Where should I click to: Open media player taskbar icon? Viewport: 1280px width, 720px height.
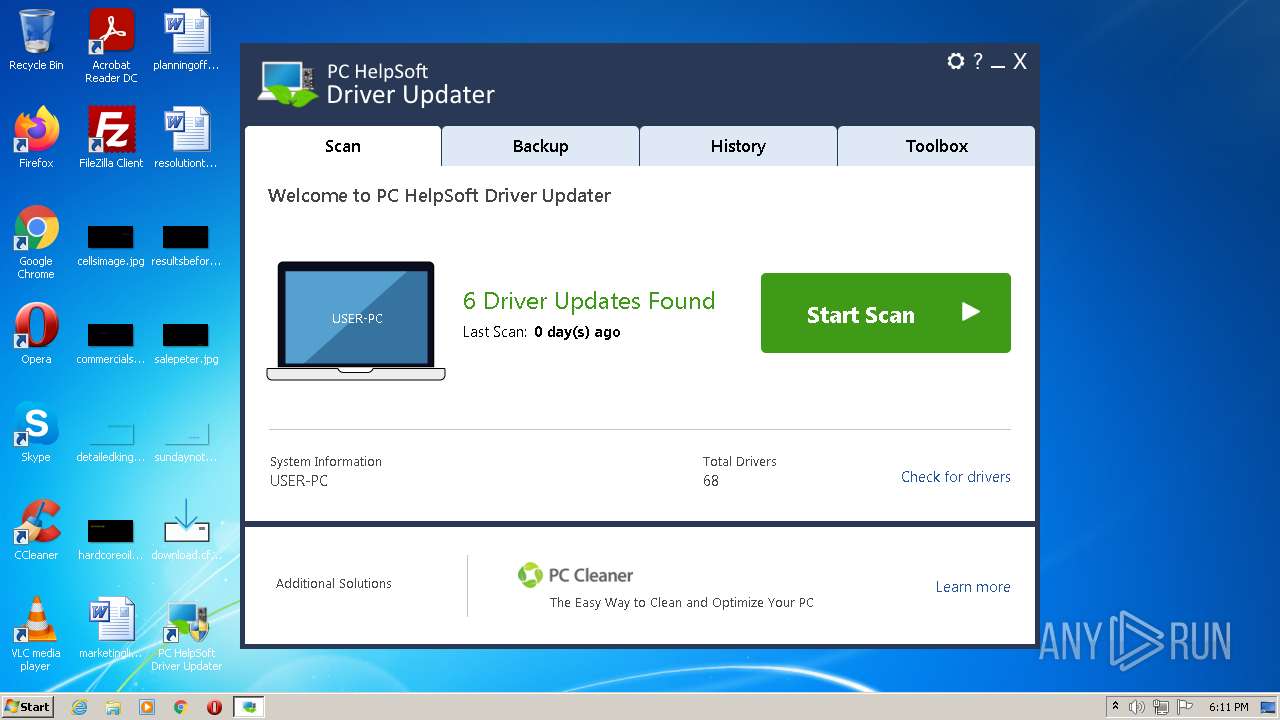[147, 707]
